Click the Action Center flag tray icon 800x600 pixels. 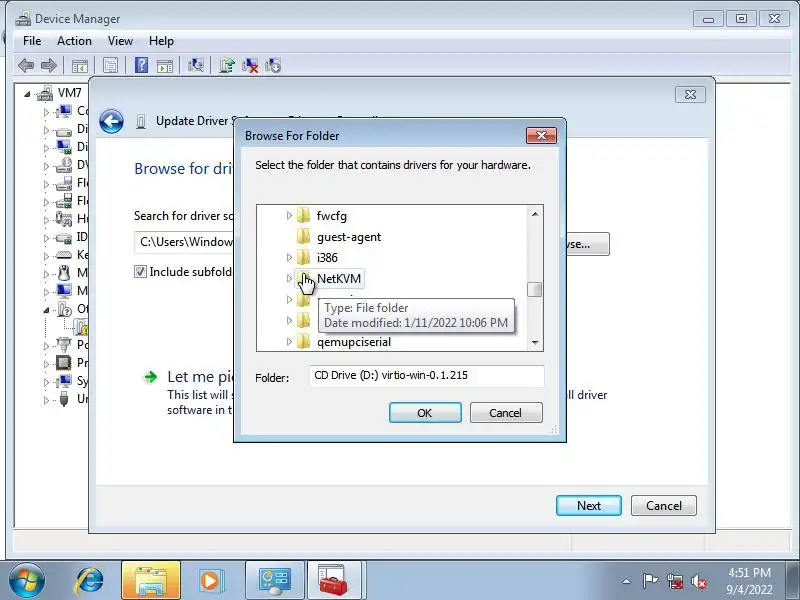pyautogui.click(x=650, y=581)
